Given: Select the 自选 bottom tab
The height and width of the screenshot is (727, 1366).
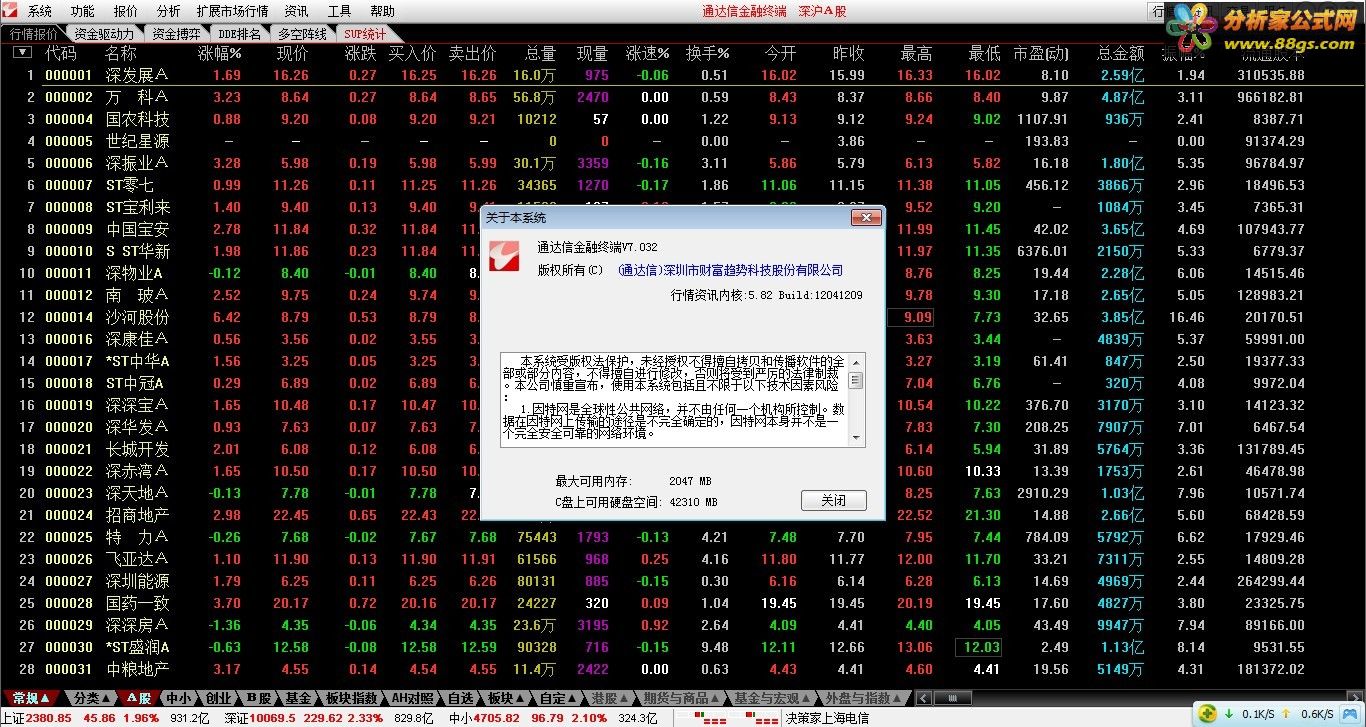Looking at the screenshot, I should click(460, 698).
